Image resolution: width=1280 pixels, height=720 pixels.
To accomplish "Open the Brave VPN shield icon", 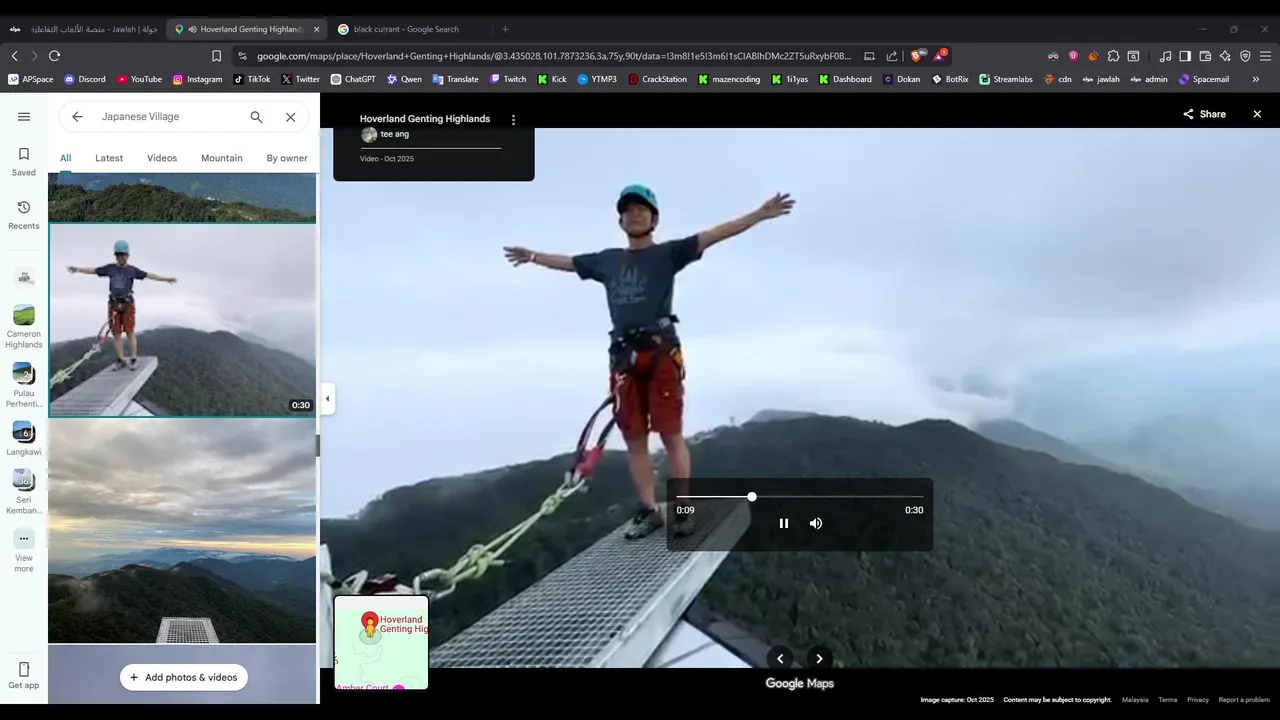I will click(1245, 56).
